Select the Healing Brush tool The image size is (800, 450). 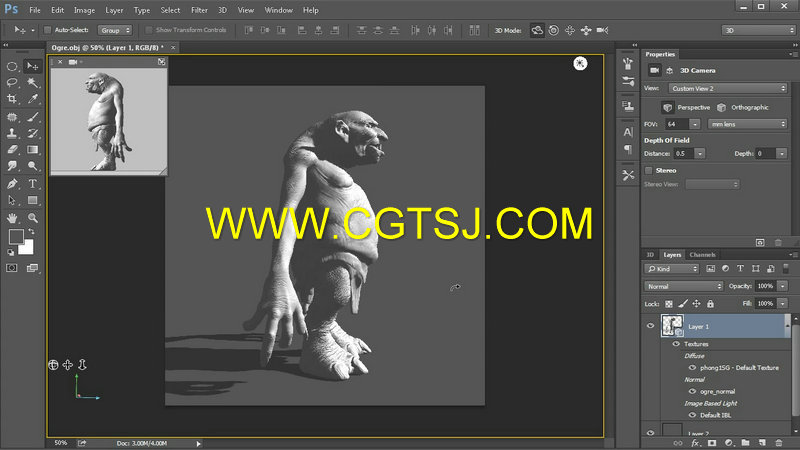12,117
